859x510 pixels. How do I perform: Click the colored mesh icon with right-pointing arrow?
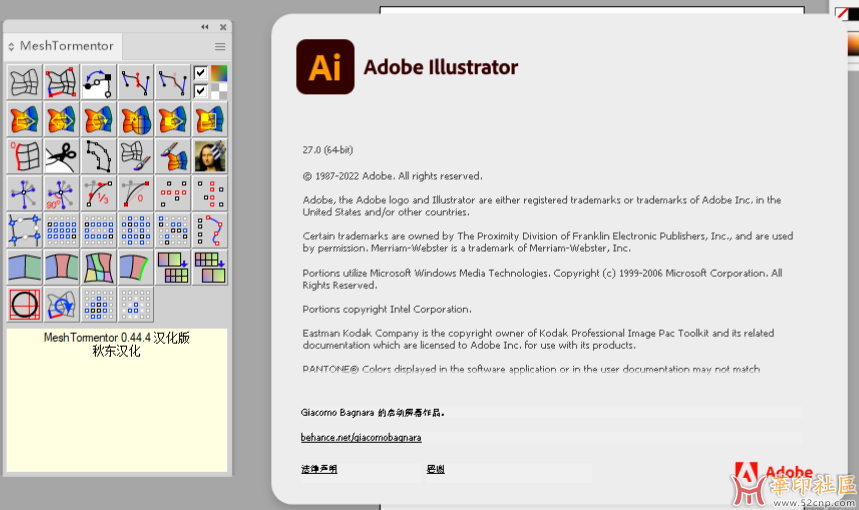(25, 119)
